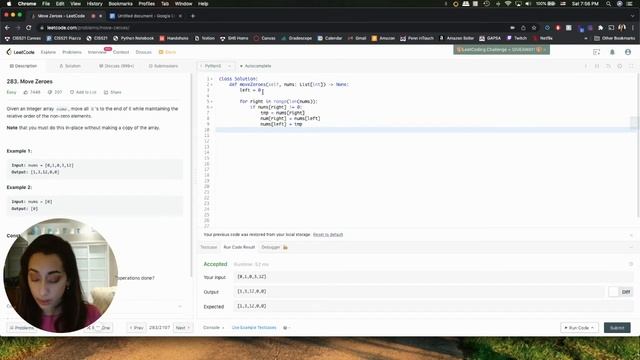Submit the solution with the Submit button
This screenshot has height=360, width=640.
617,328
